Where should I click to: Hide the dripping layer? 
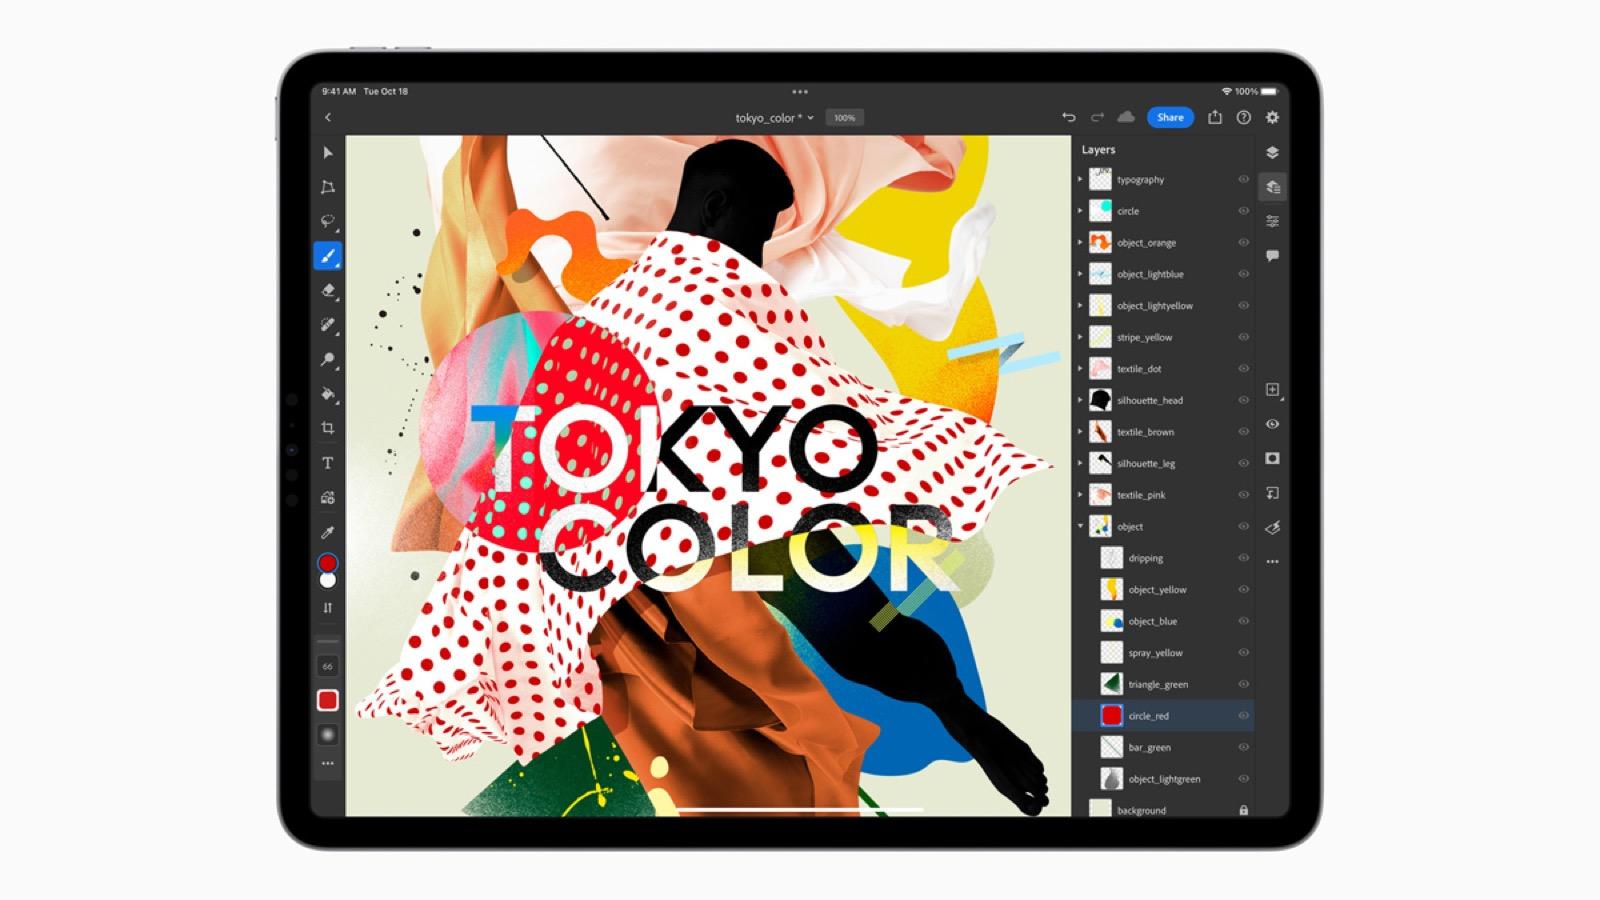click(1244, 558)
